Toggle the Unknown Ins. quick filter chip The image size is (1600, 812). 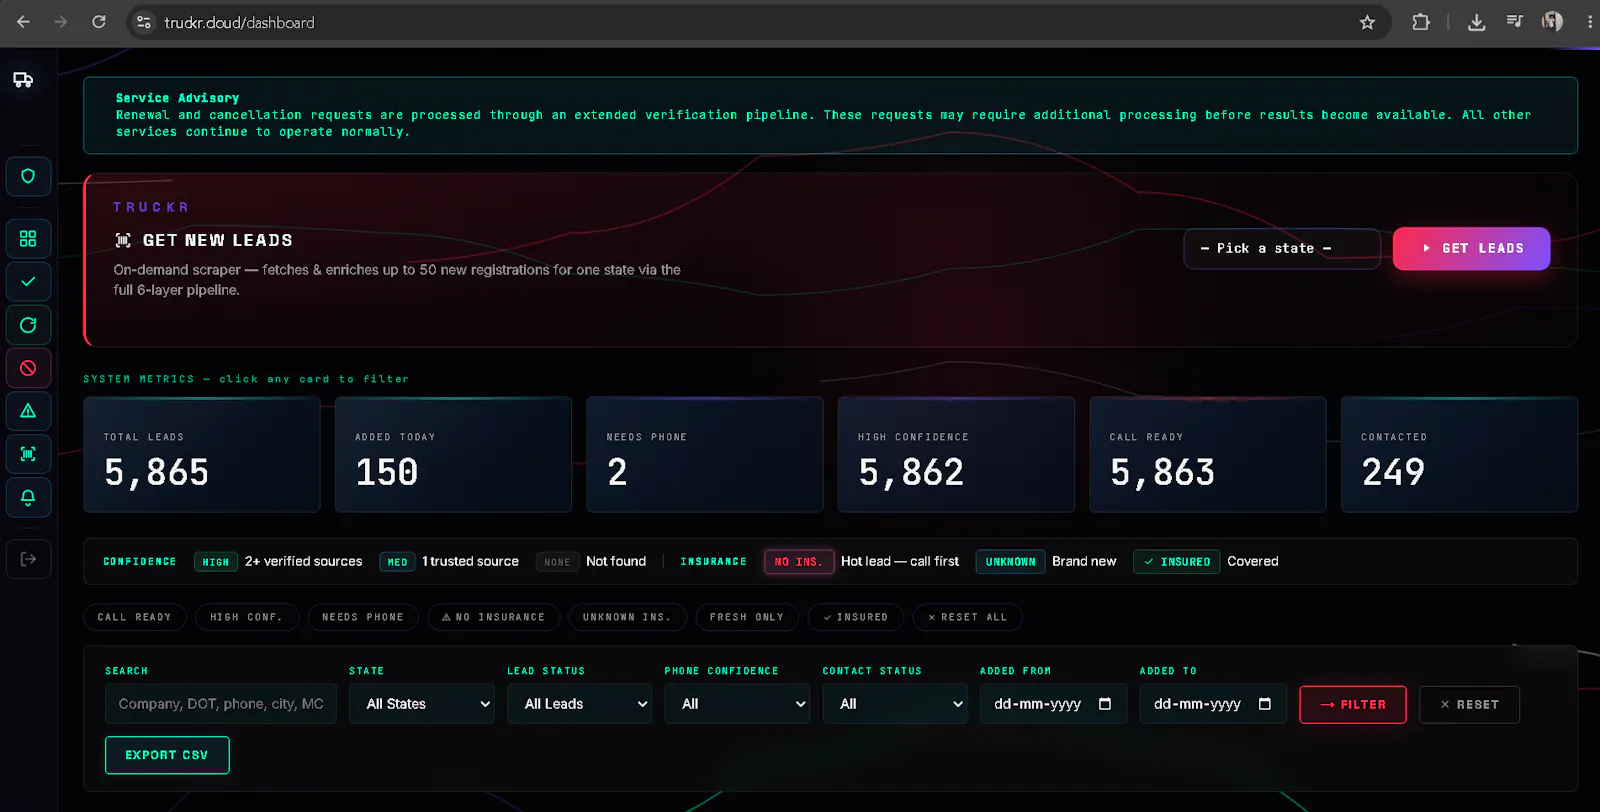tap(627, 617)
